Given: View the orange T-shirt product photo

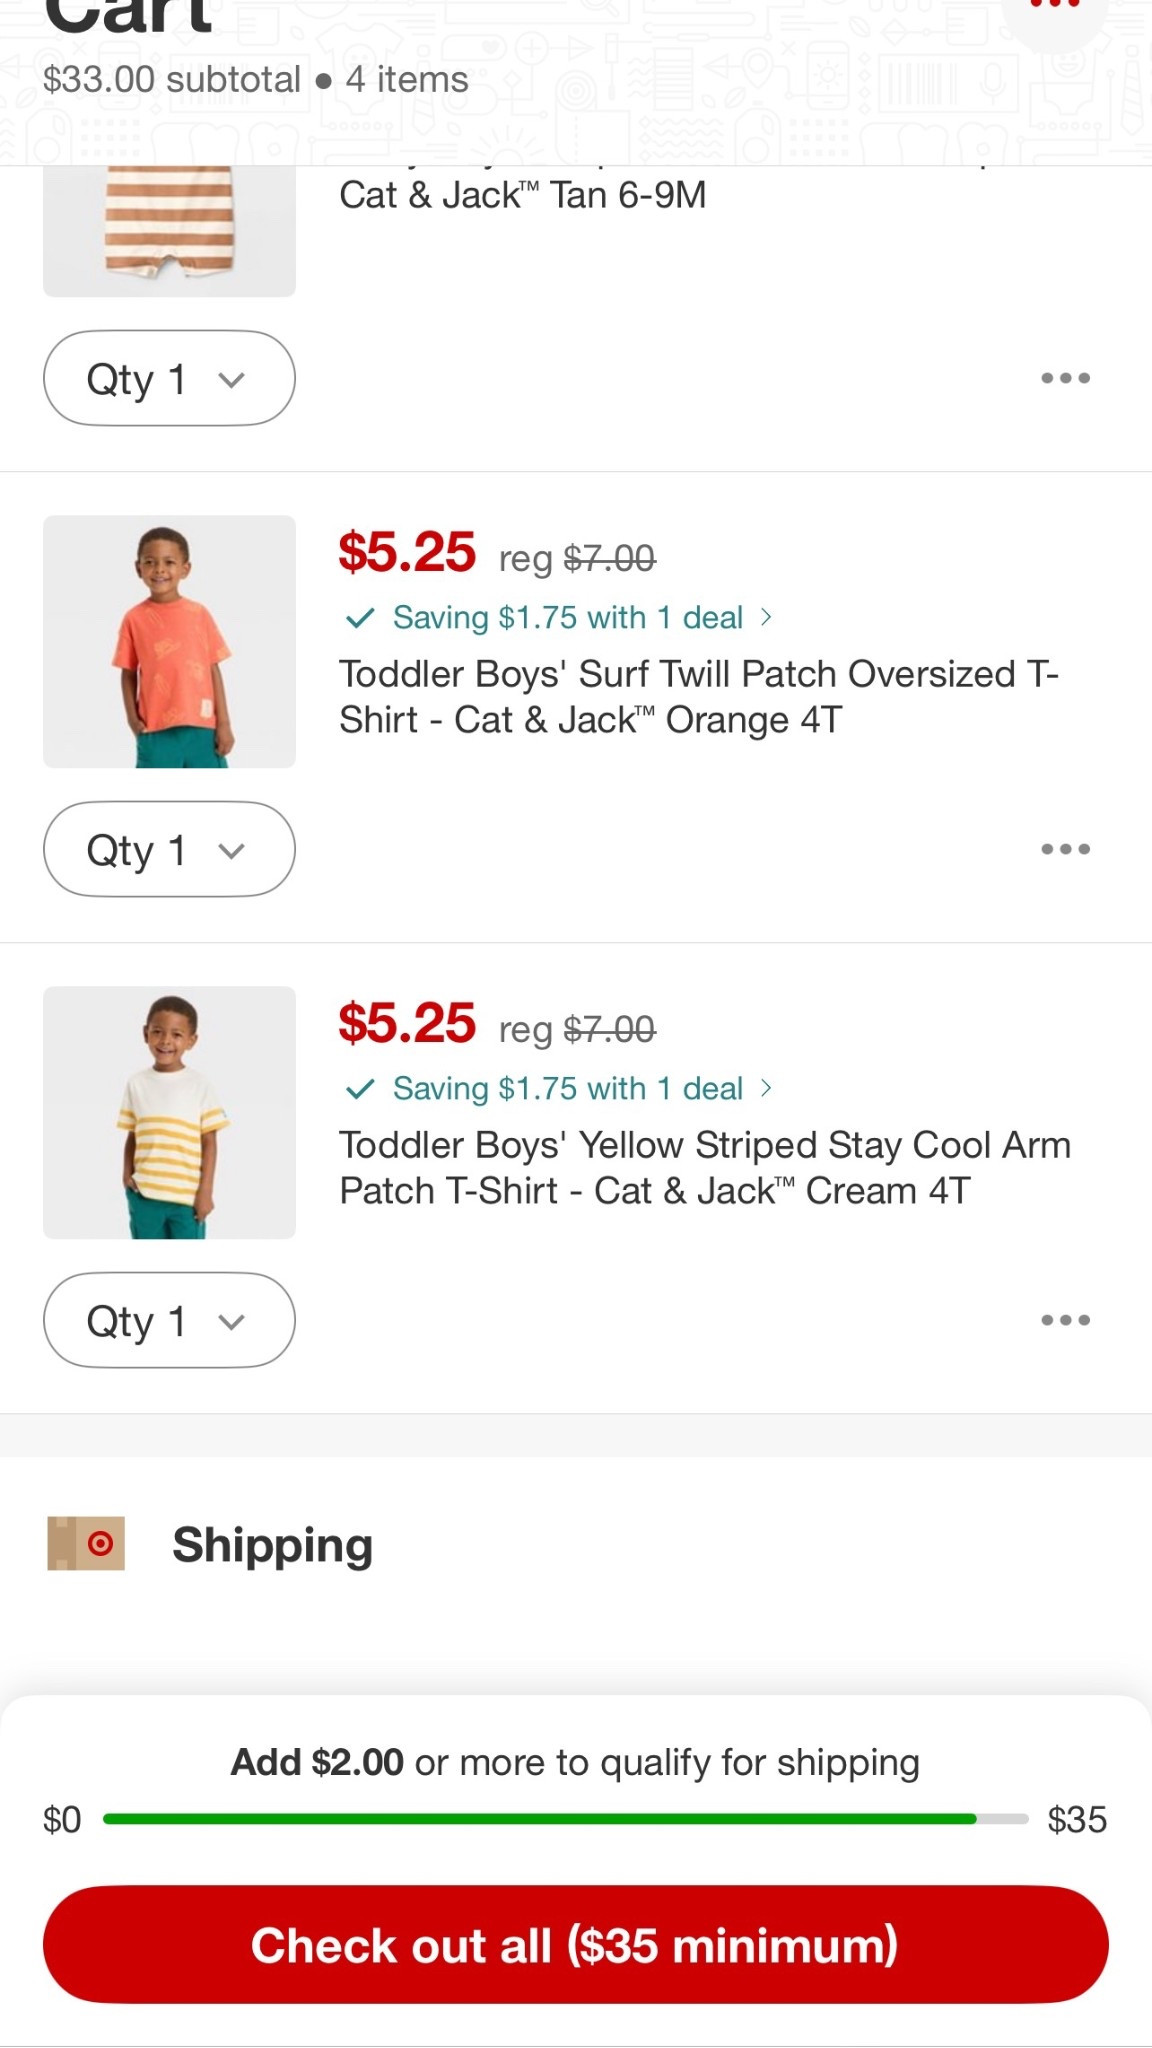Looking at the screenshot, I should pyautogui.click(x=169, y=642).
